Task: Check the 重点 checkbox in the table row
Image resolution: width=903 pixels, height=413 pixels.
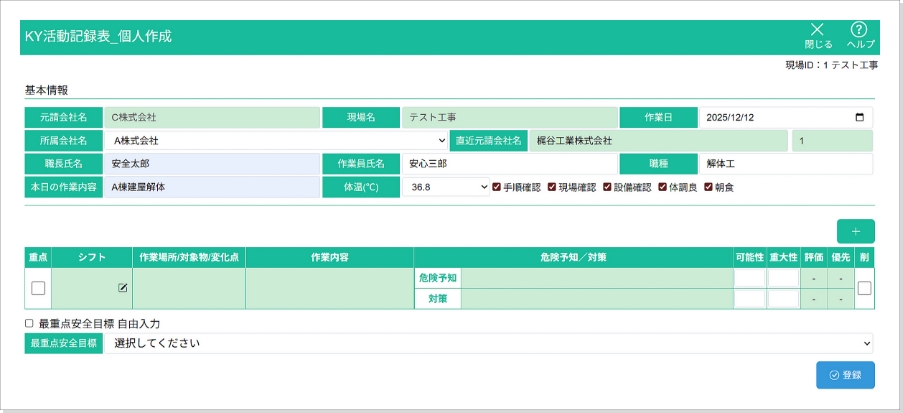Action: [38, 288]
